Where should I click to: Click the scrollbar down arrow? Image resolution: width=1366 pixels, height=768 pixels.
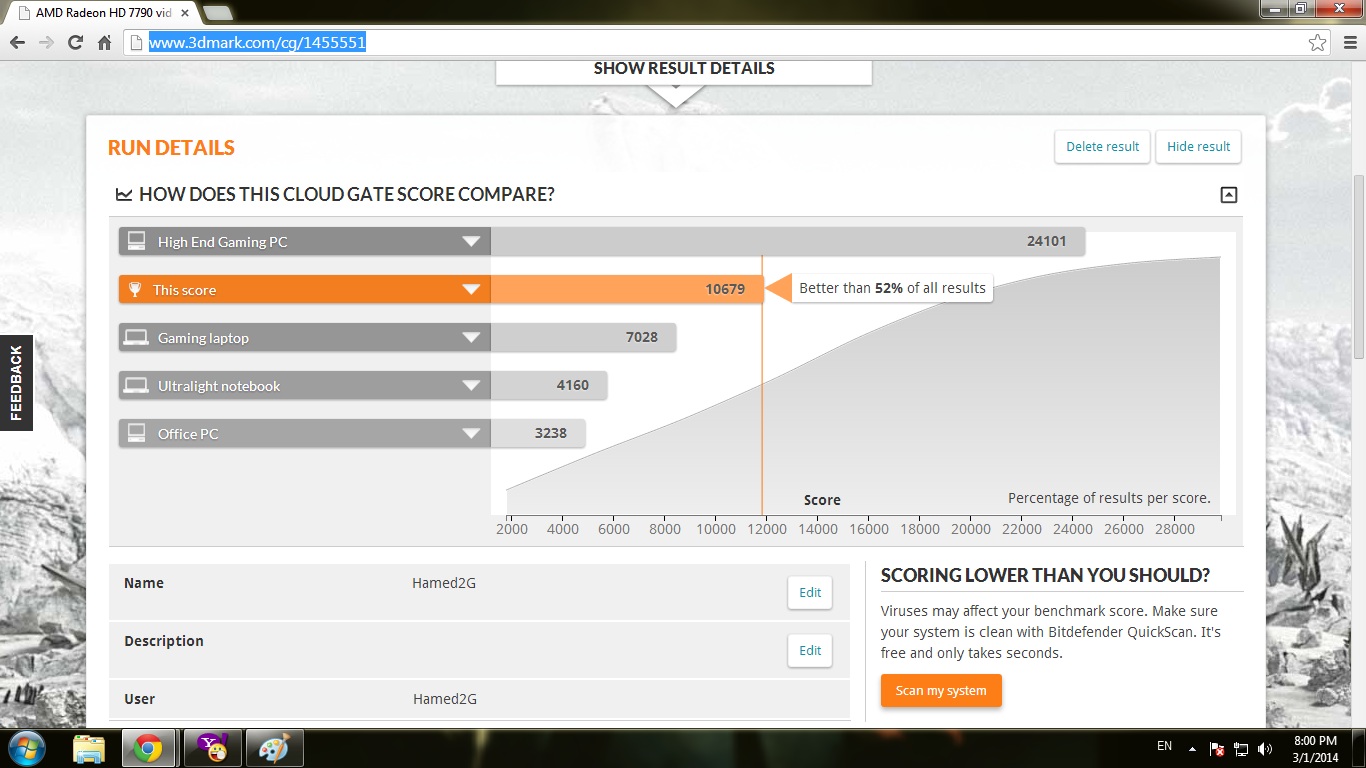(1358, 721)
